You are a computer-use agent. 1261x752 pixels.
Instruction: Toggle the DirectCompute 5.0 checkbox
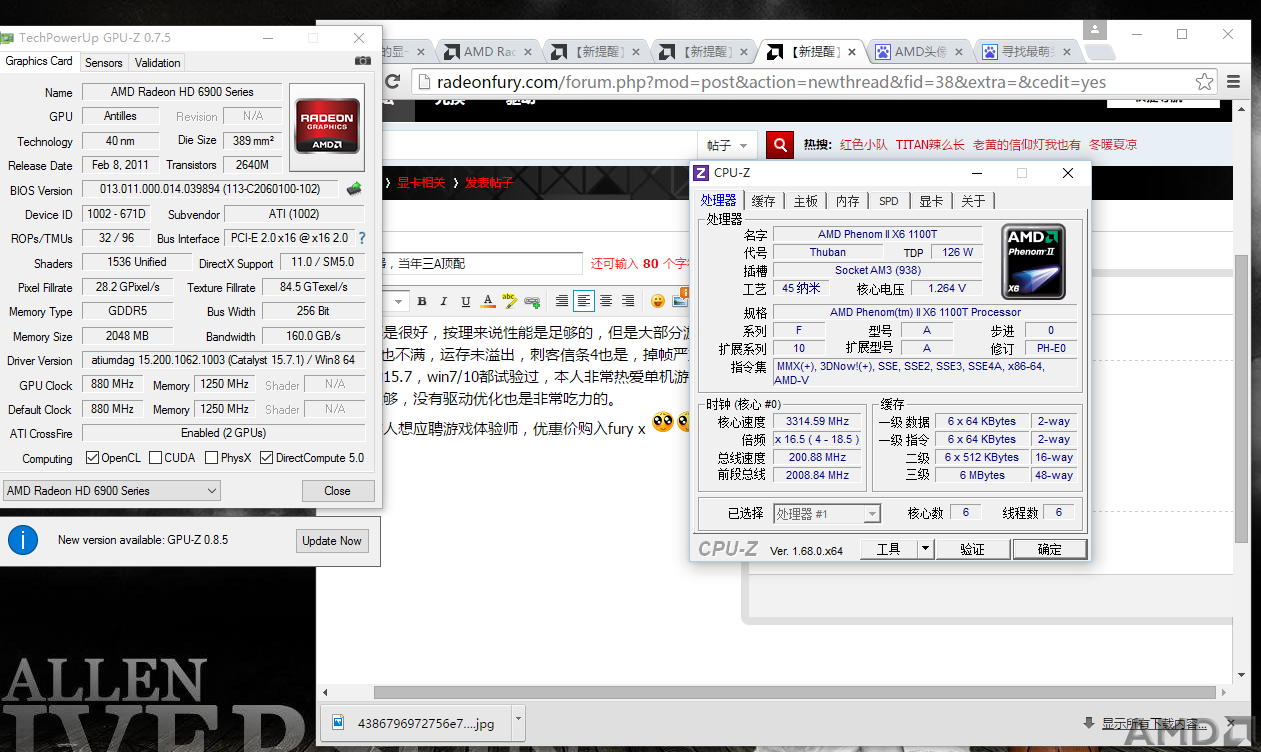point(266,458)
